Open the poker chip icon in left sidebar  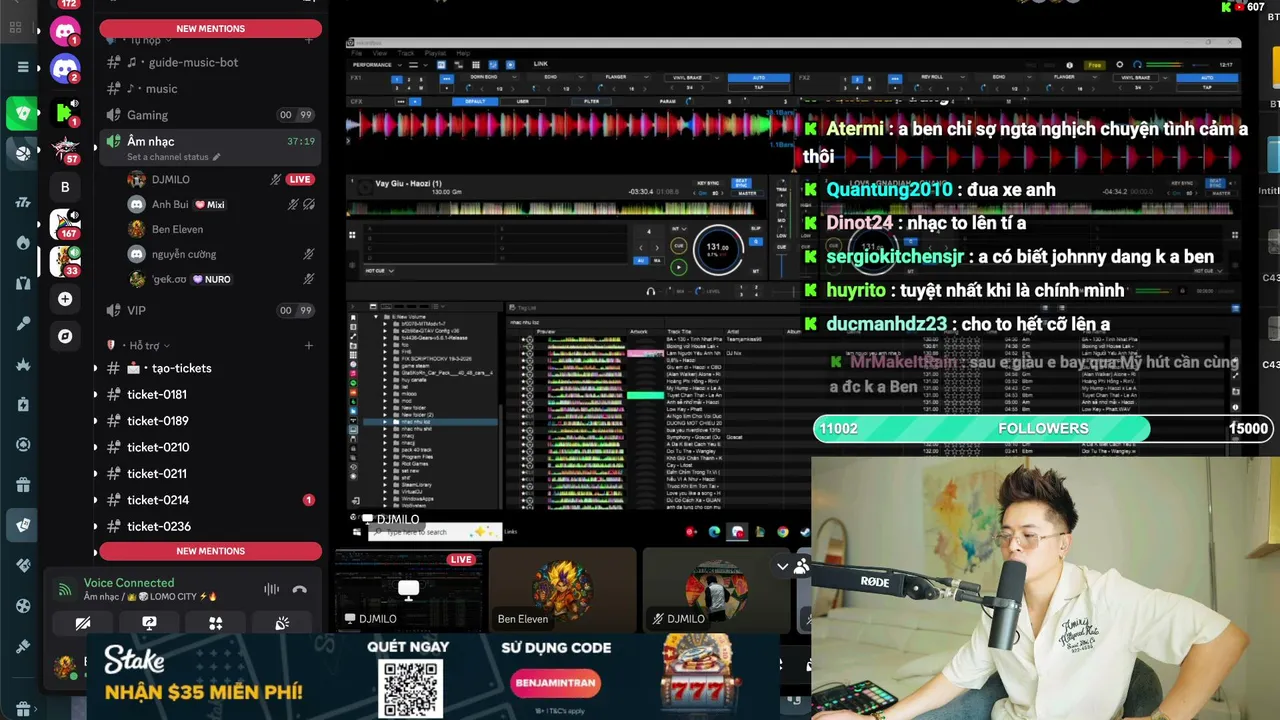click(x=23, y=444)
